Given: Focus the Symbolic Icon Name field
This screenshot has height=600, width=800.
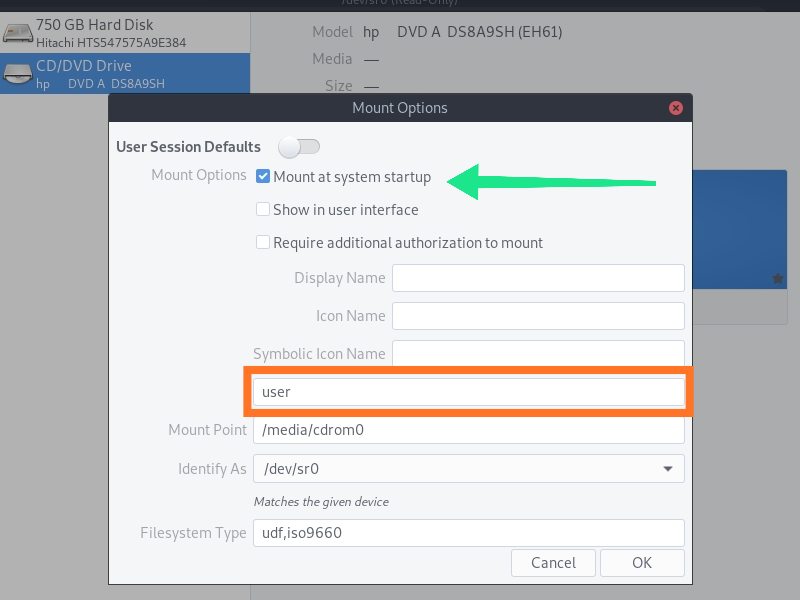Looking at the screenshot, I should [538, 353].
